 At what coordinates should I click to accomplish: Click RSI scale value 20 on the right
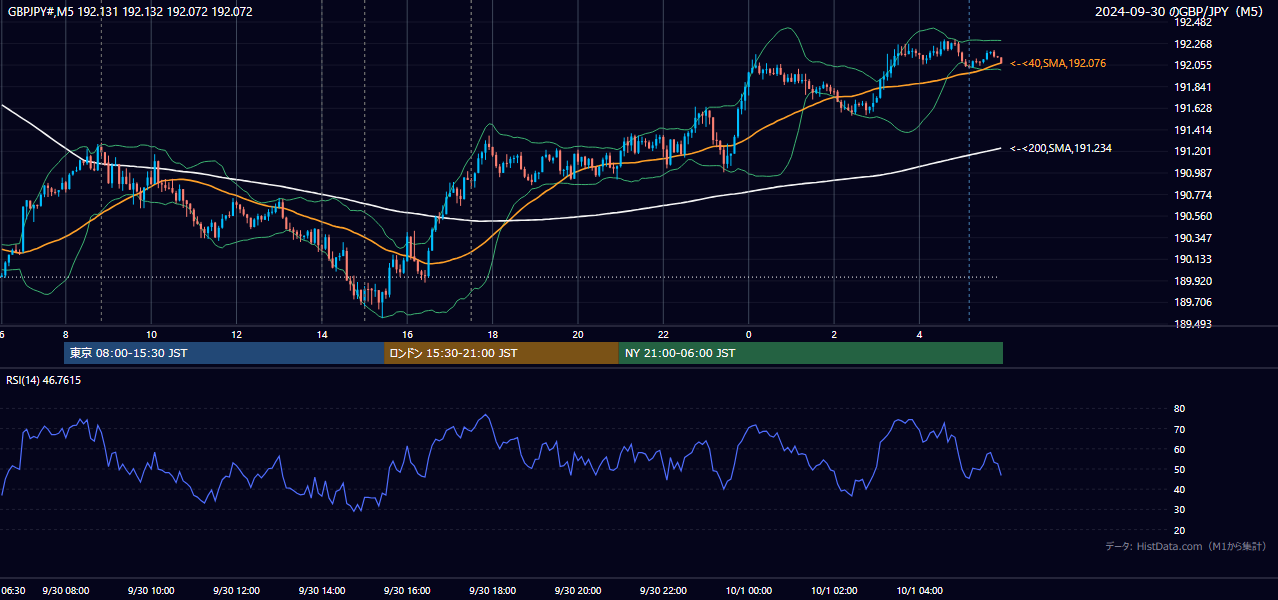tap(1179, 530)
